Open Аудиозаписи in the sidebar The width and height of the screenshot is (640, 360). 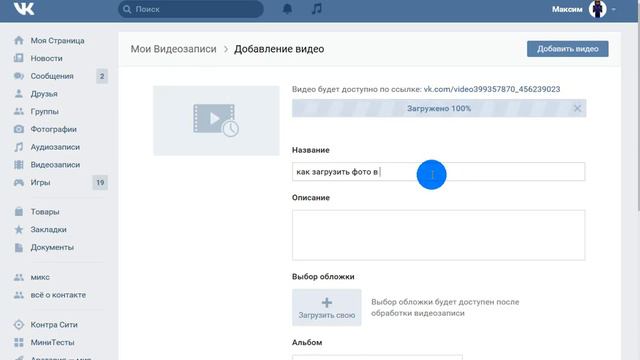coord(55,147)
